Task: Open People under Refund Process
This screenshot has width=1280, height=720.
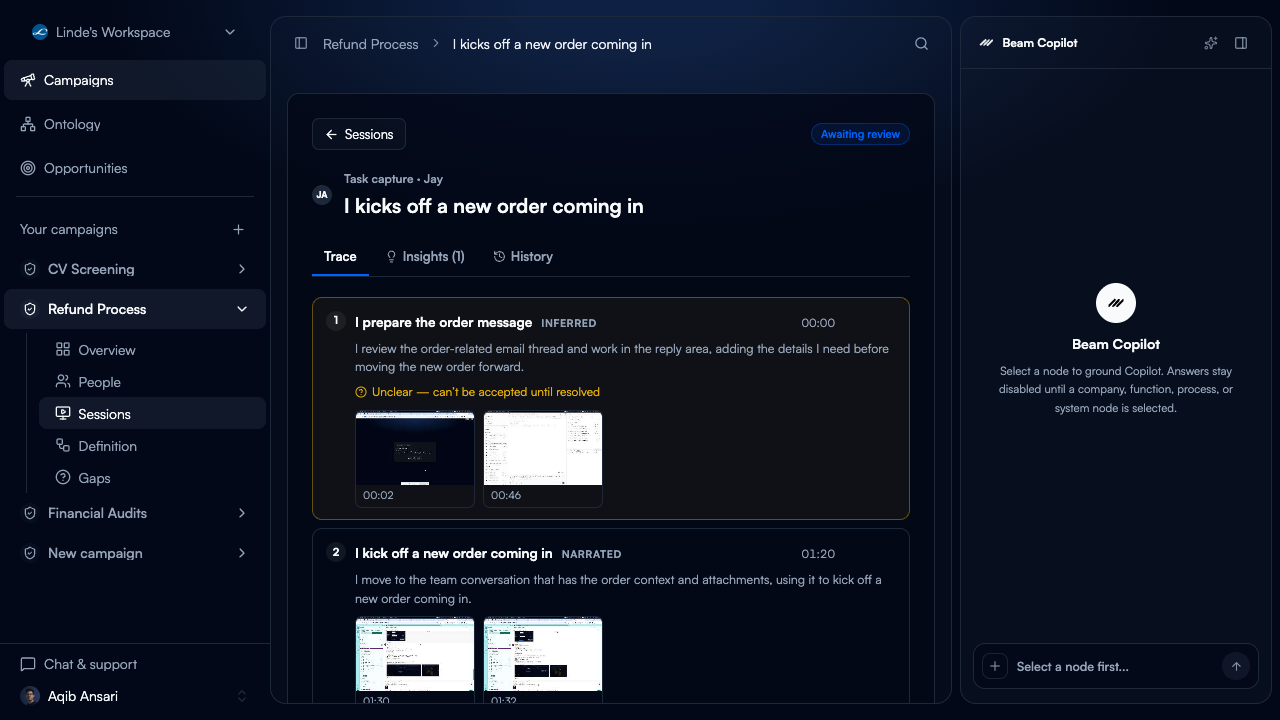Action: coord(152,382)
